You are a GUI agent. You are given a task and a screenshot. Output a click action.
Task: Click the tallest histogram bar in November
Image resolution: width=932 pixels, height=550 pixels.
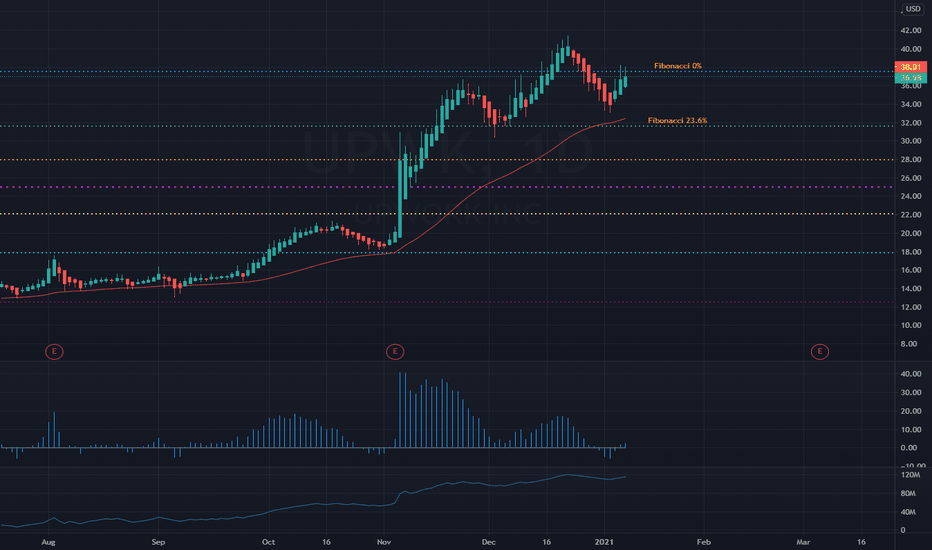(399, 410)
